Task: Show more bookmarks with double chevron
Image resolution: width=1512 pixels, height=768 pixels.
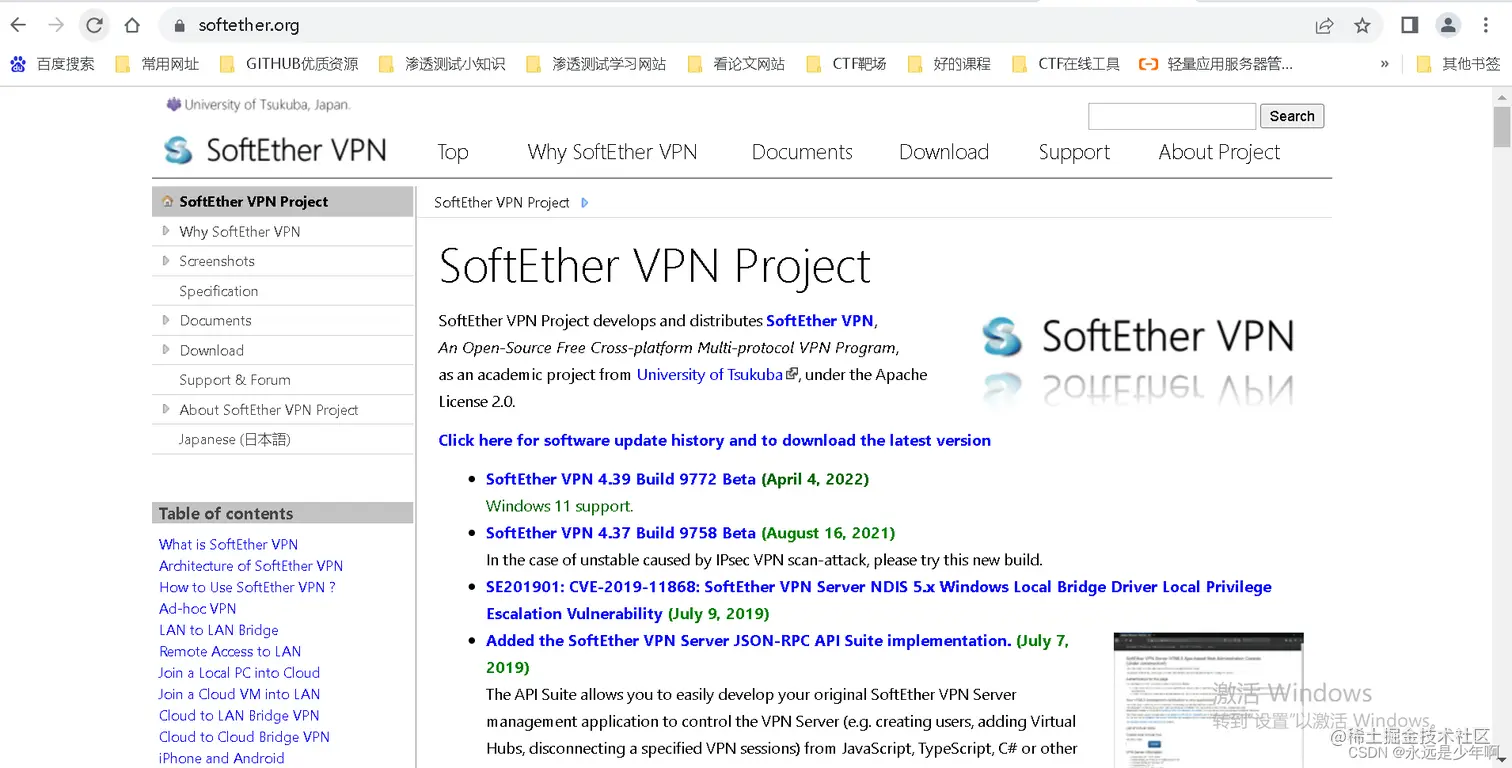Action: [x=1384, y=64]
